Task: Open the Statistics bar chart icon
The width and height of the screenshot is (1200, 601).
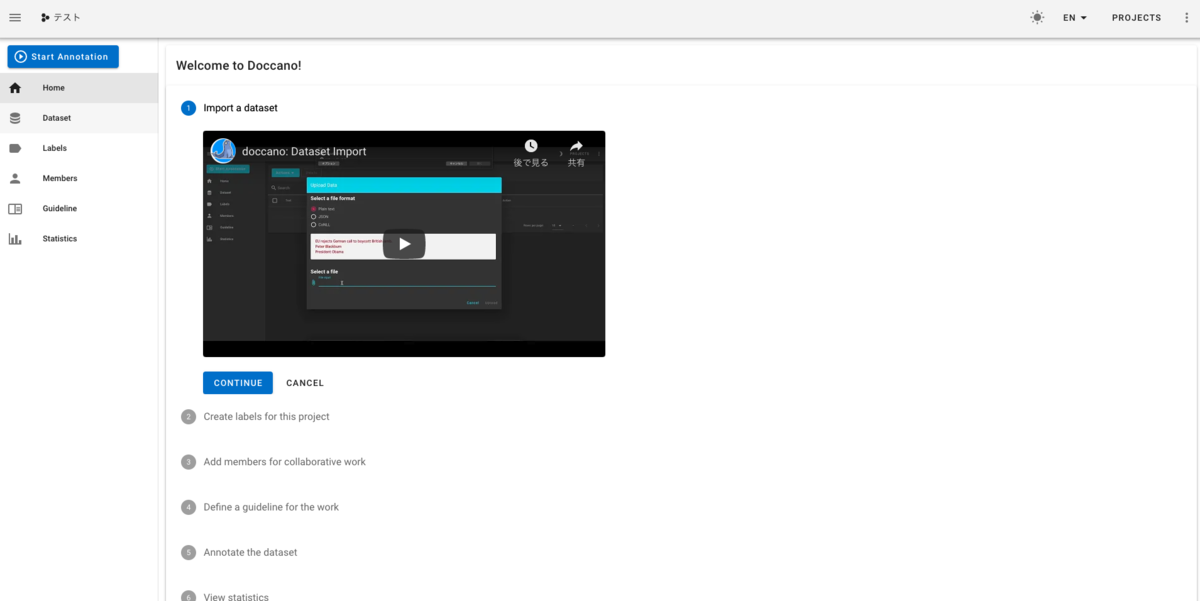Action: (15, 238)
